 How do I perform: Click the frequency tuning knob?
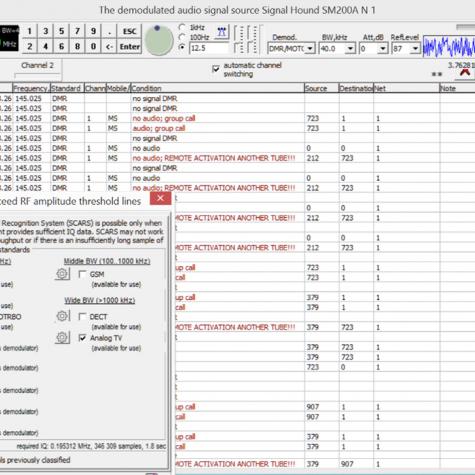(159, 40)
